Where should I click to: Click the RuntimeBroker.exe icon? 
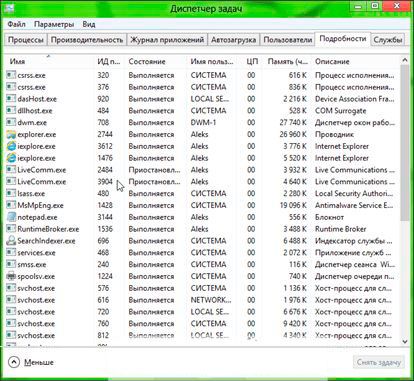(11, 229)
